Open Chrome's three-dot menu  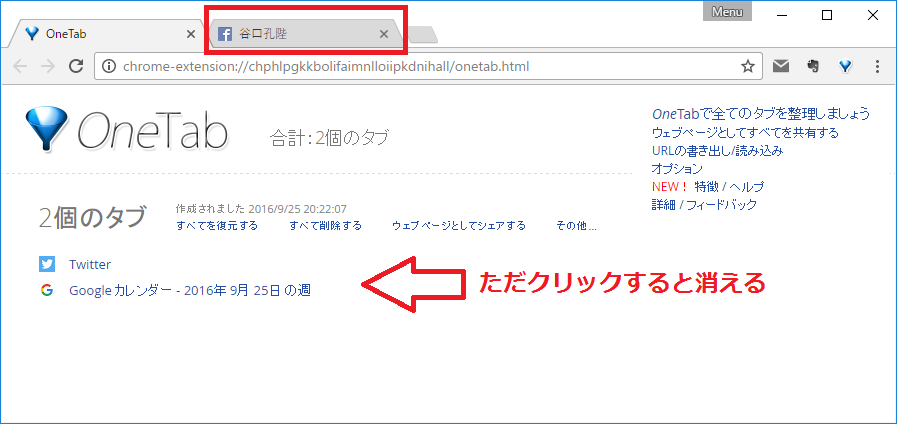(877, 67)
